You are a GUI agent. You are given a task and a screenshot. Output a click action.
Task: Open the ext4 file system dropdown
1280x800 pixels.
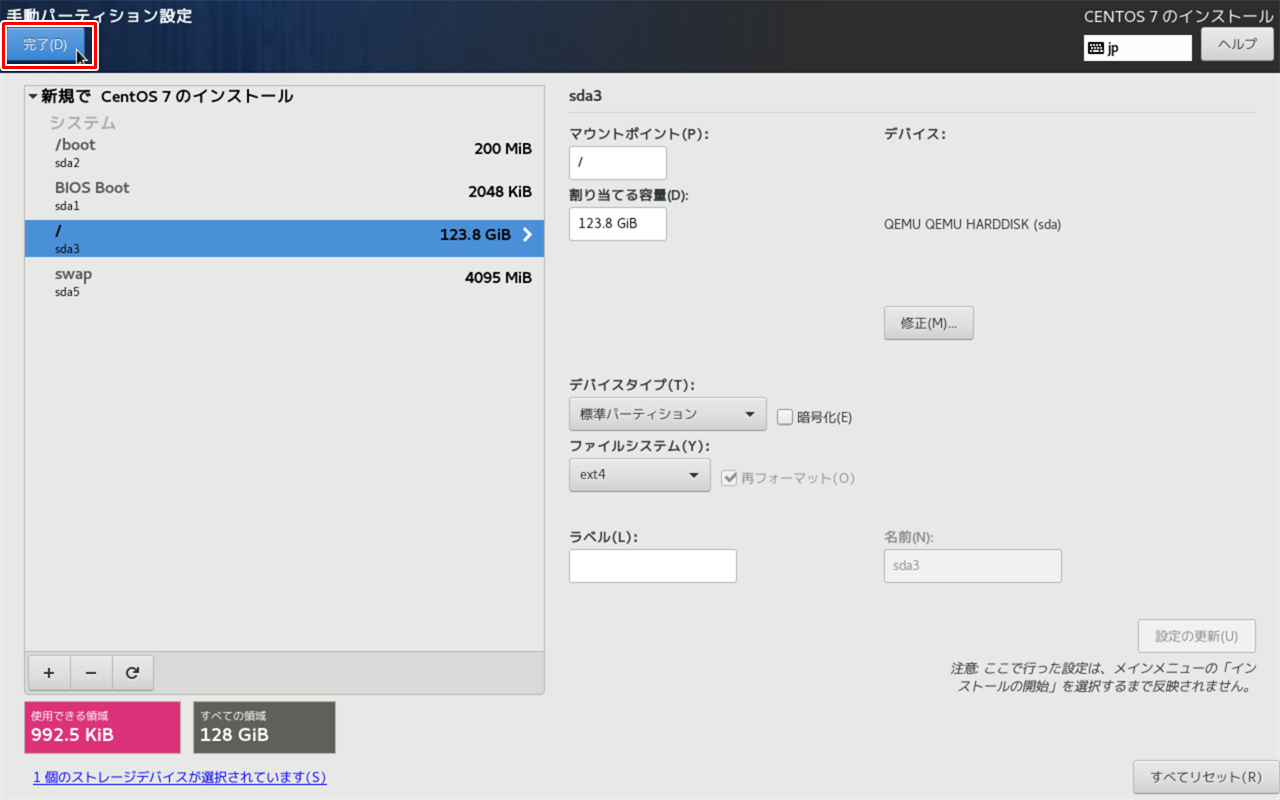(x=639, y=474)
